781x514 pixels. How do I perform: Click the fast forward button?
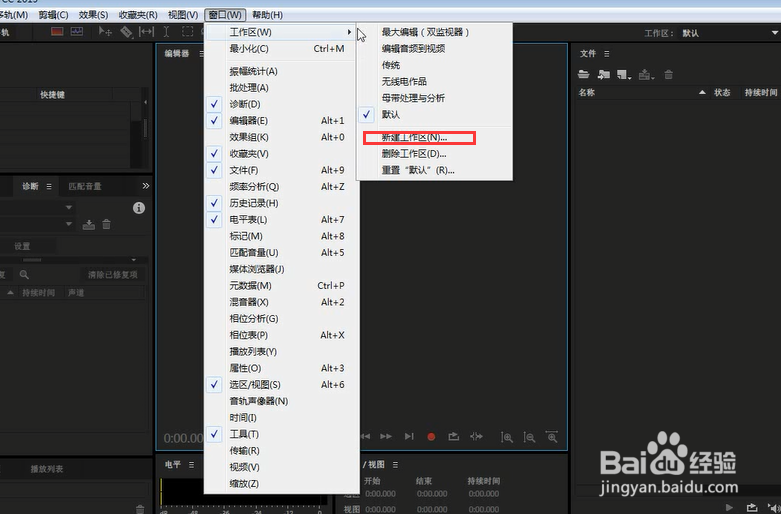386,436
